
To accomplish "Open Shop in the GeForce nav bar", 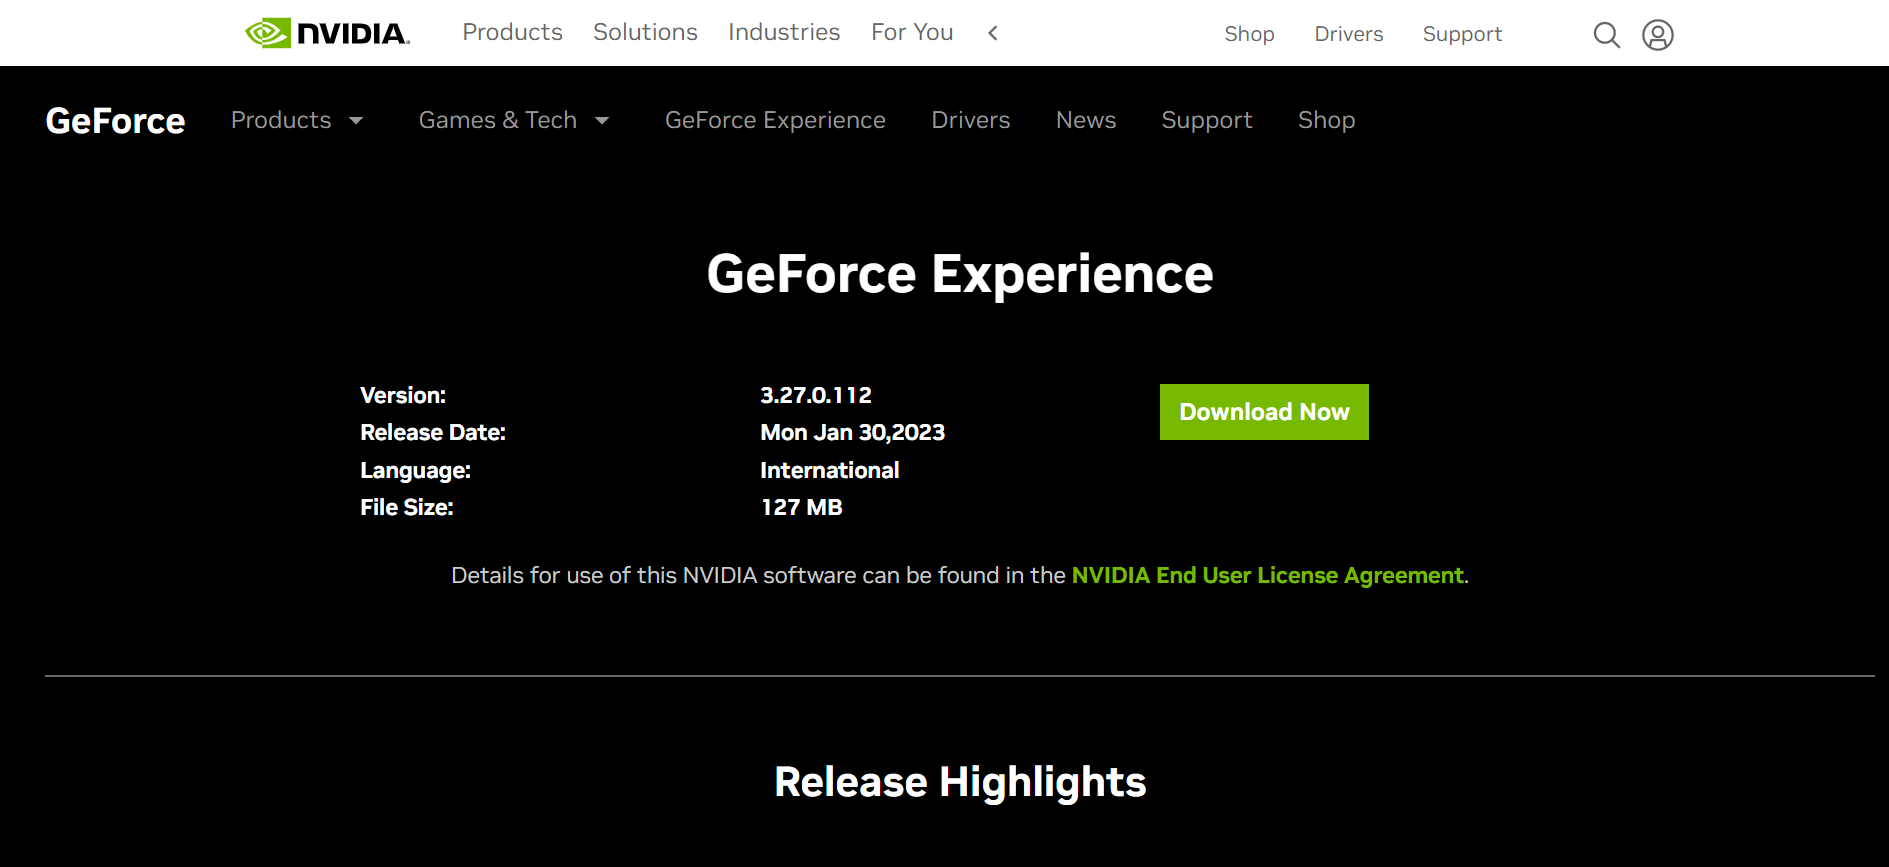I will click(x=1326, y=120).
